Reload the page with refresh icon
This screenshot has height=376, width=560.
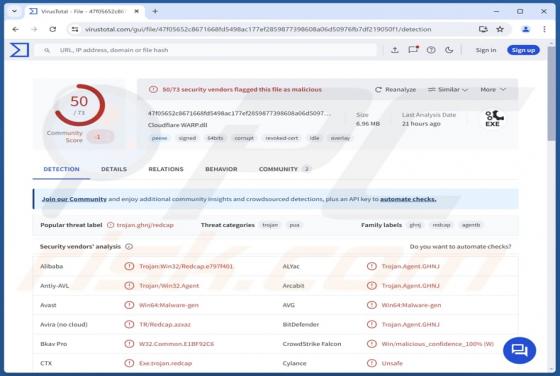tap(53, 29)
